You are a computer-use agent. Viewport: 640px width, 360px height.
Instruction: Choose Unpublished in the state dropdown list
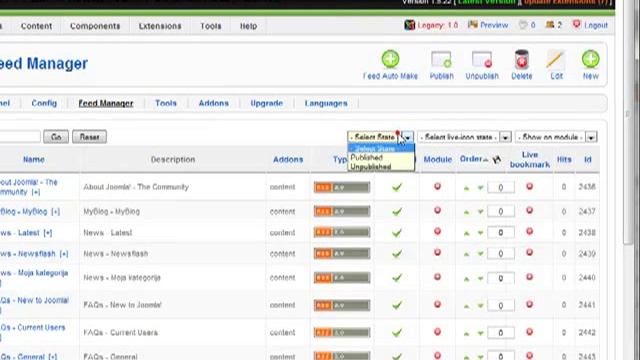pyautogui.click(x=381, y=167)
